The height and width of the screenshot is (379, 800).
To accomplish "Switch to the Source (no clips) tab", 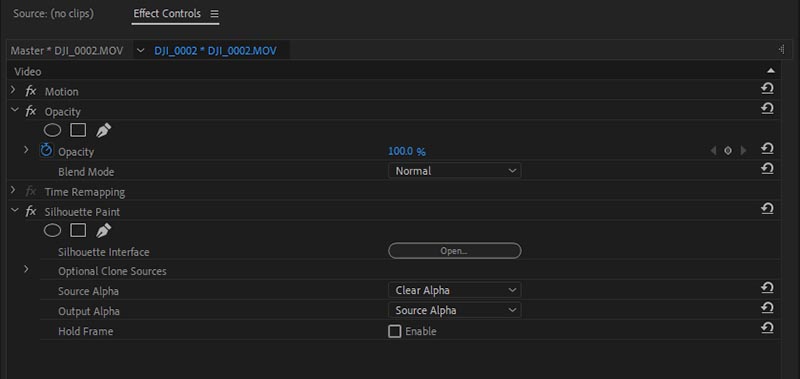I will point(54,14).
